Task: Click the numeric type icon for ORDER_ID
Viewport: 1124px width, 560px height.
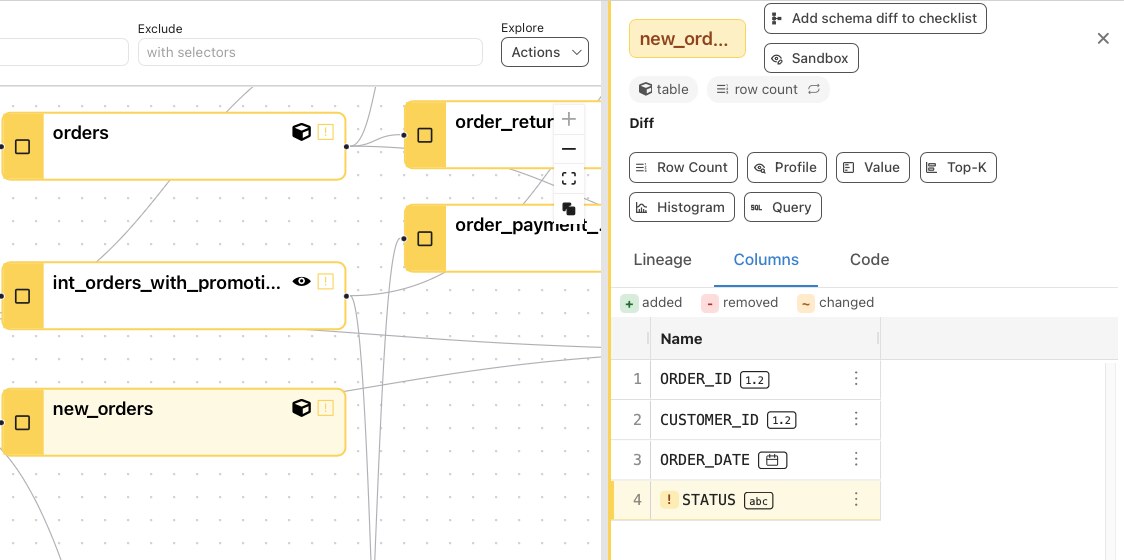Action: [x=754, y=379]
